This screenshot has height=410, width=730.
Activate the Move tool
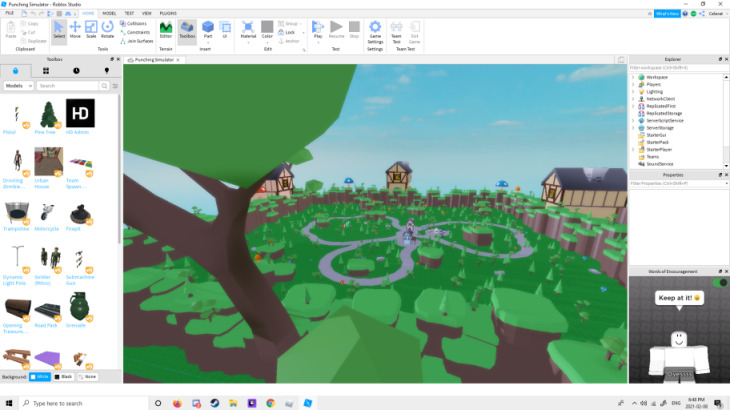[x=75, y=30]
